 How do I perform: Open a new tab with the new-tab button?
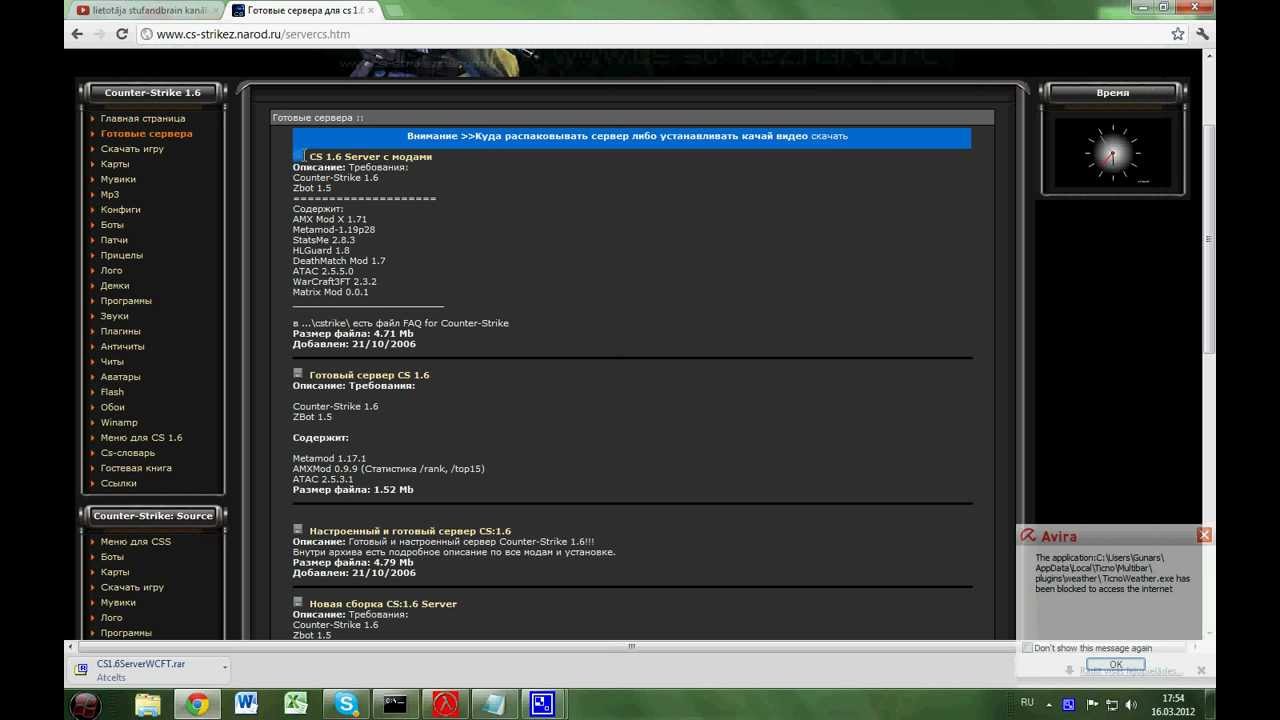click(x=394, y=10)
